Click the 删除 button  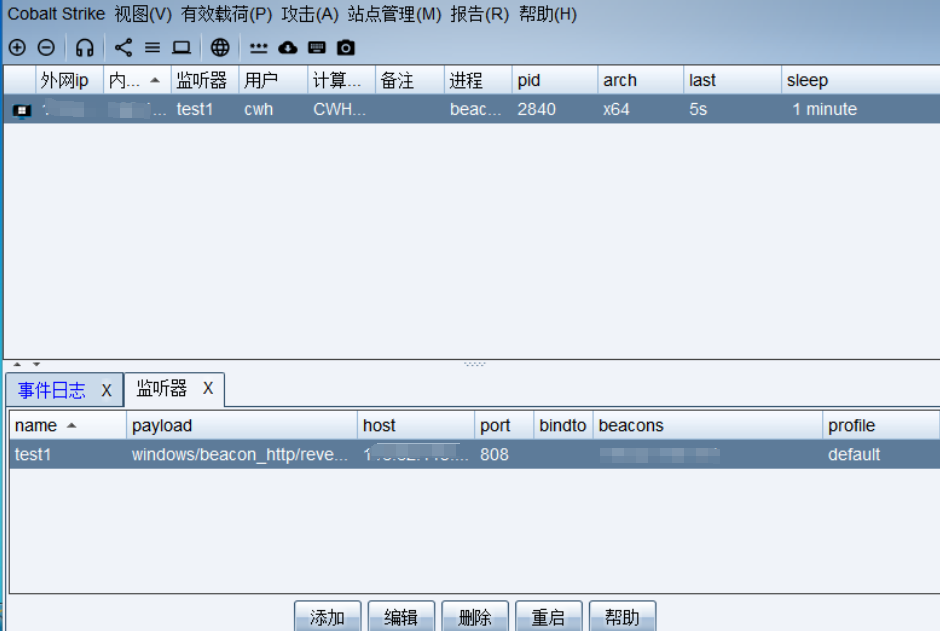[x=475, y=617]
